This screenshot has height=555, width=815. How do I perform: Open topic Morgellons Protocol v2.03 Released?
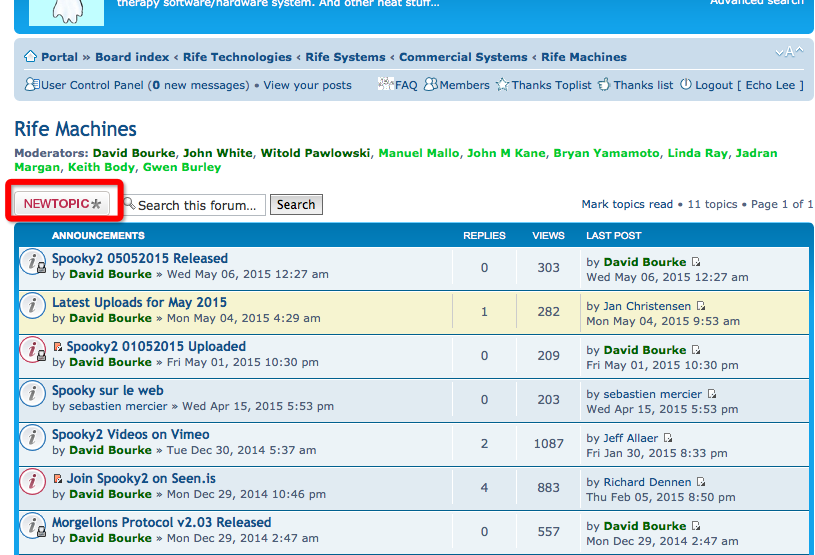[x=161, y=522]
